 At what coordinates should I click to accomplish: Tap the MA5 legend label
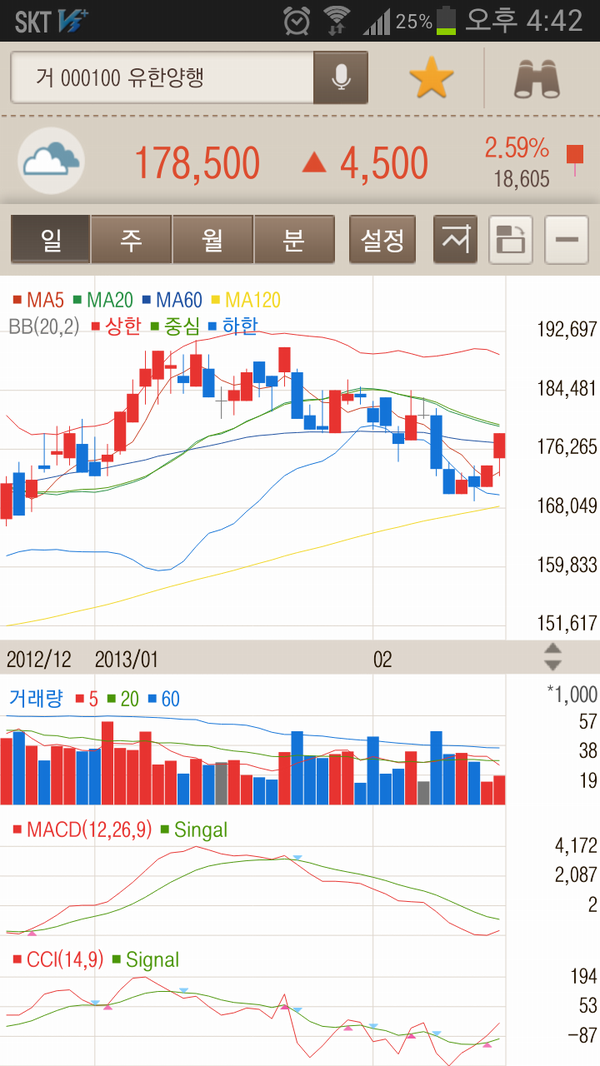pyautogui.click(x=39, y=300)
